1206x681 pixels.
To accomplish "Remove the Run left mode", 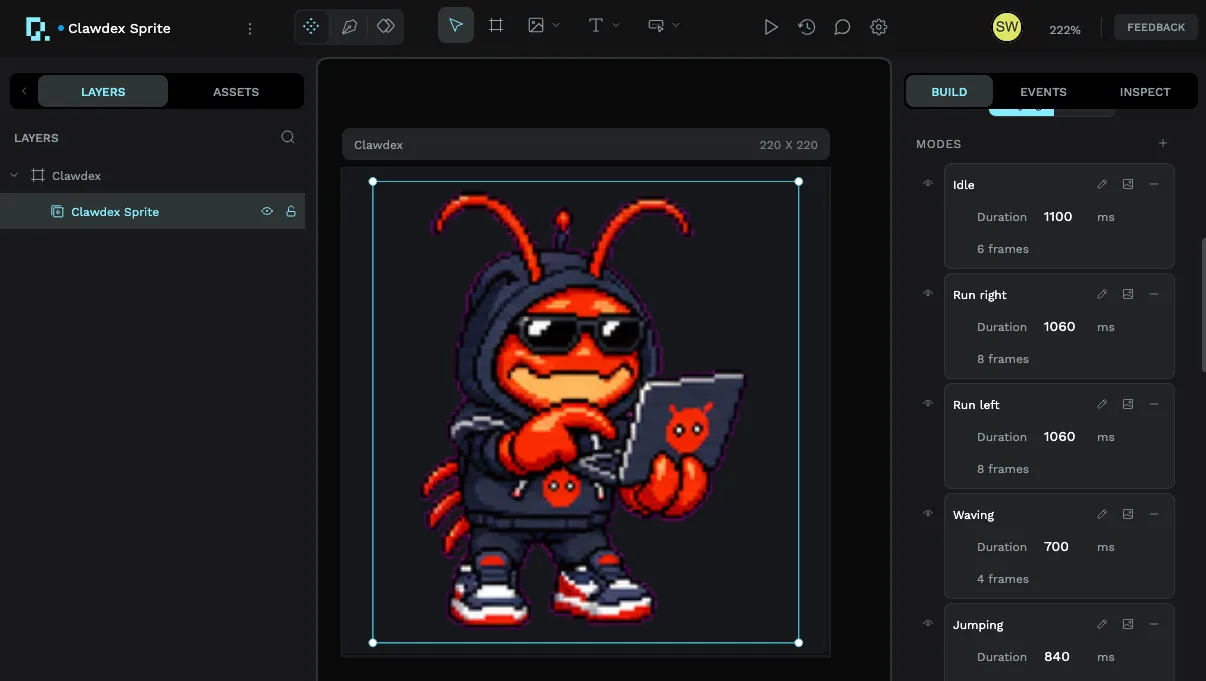I will pos(1154,404).
